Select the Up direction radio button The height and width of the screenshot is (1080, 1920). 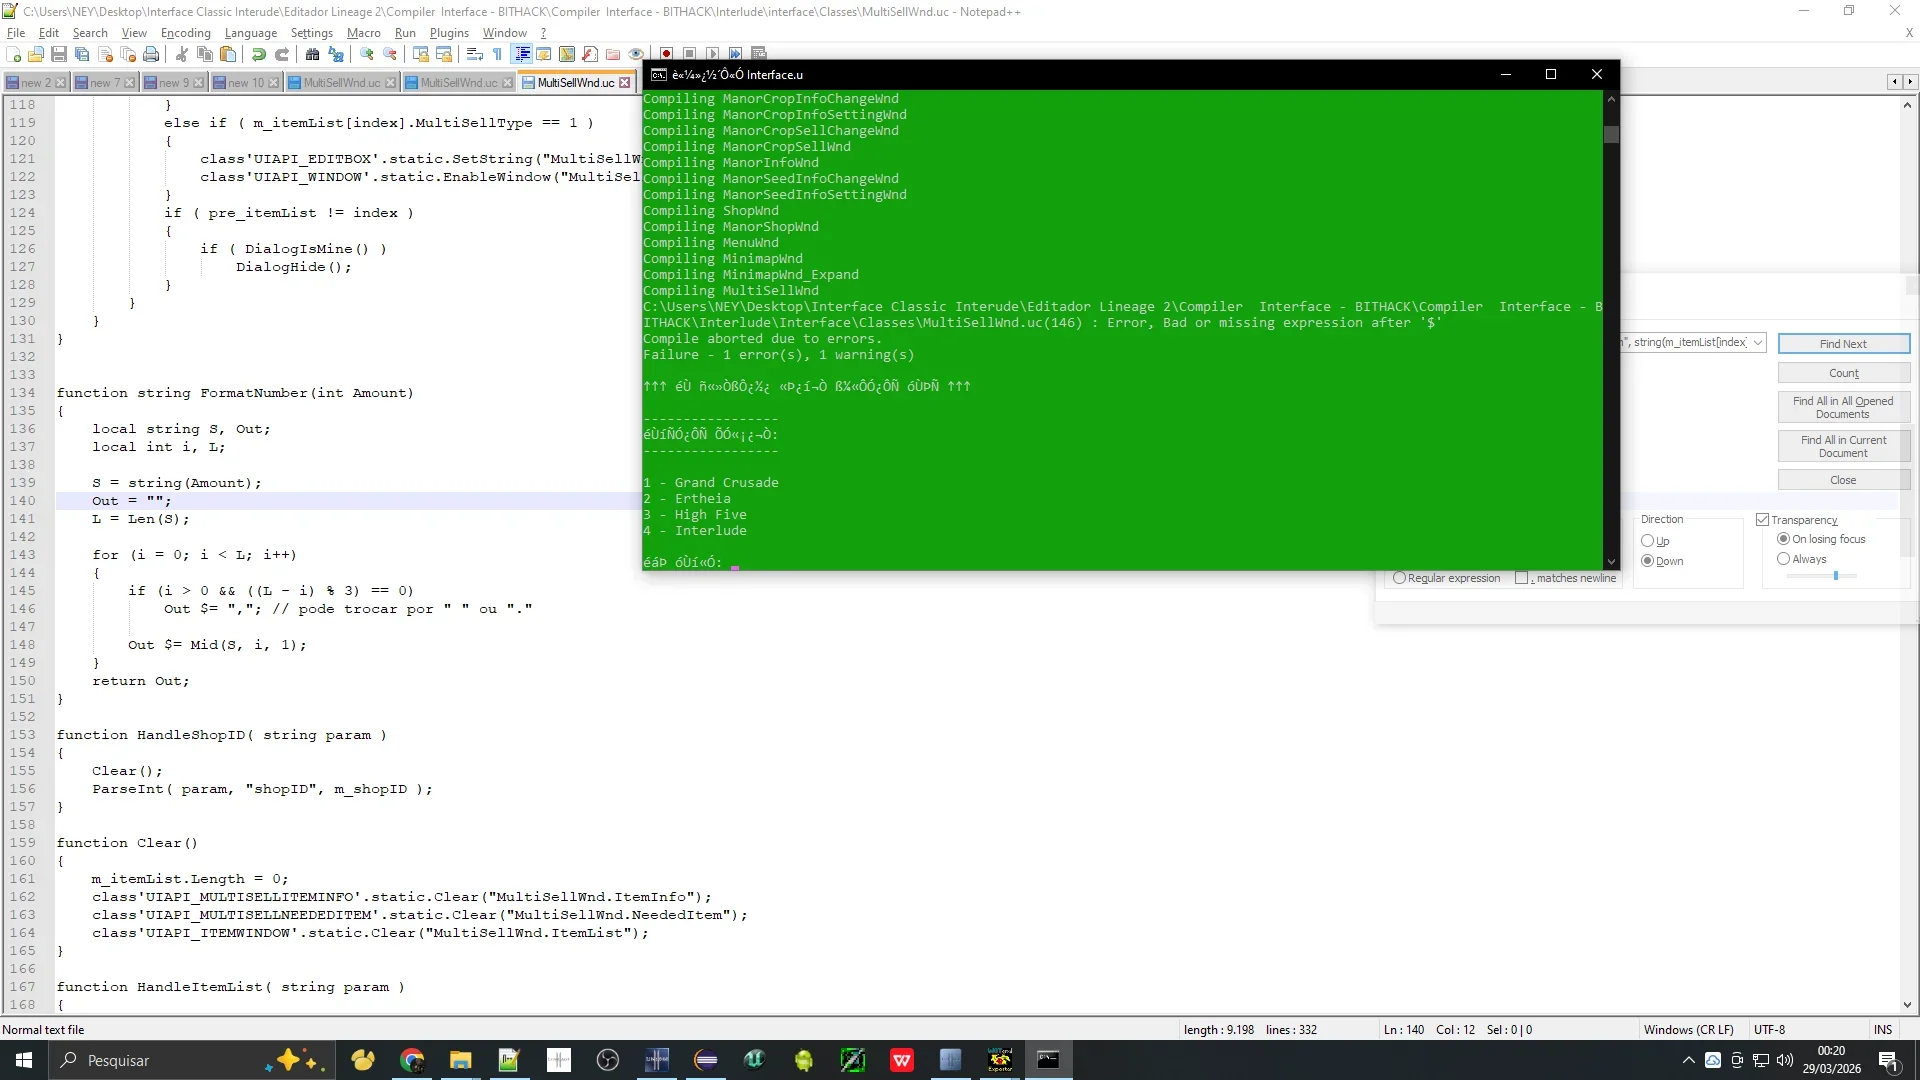pos(1647,541)
